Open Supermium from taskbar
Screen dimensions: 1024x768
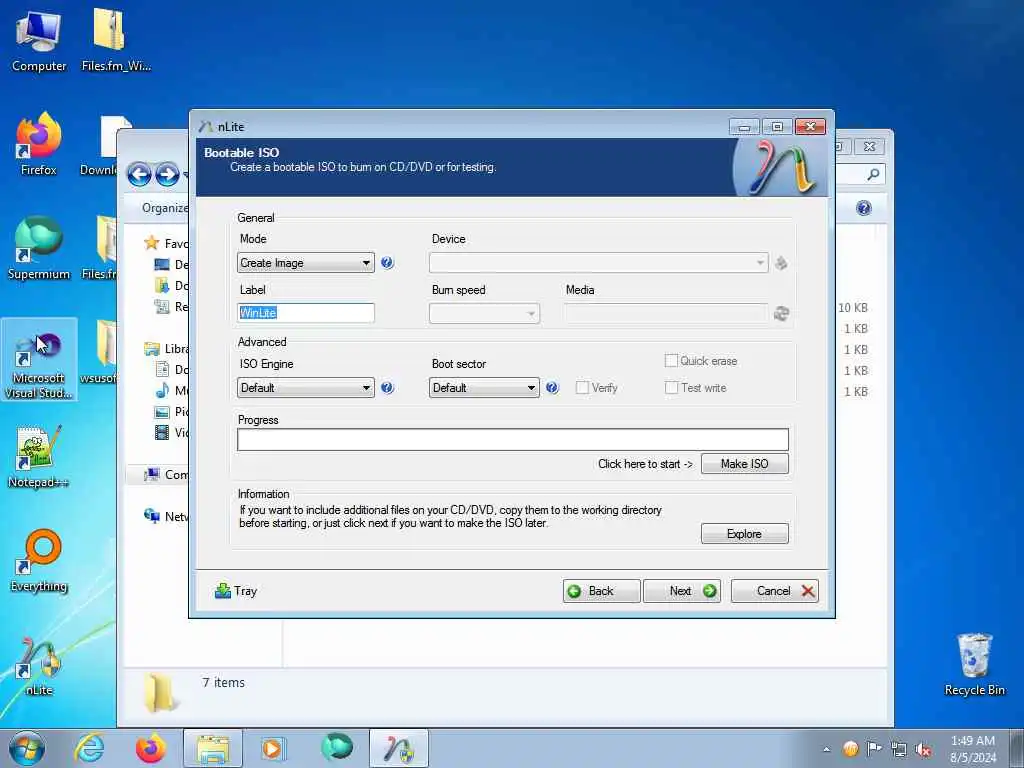point(337,748)
